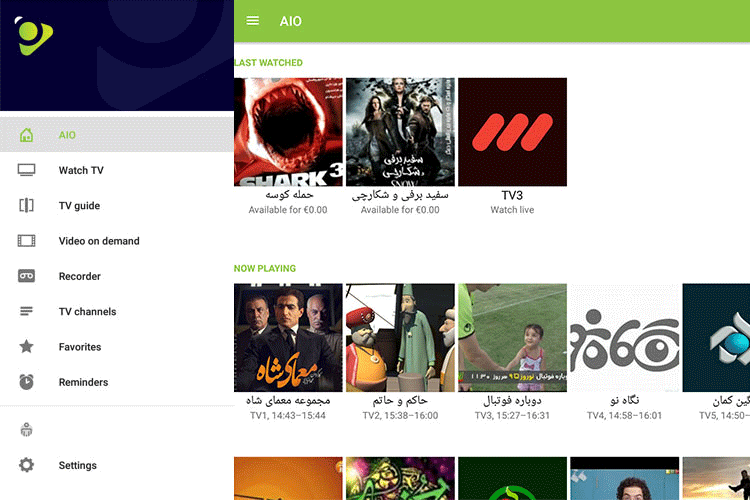The width and height of the screenshot is (750, 500).
Task: Open the orange thumbnail in bottom row
Action: [288, 478]
